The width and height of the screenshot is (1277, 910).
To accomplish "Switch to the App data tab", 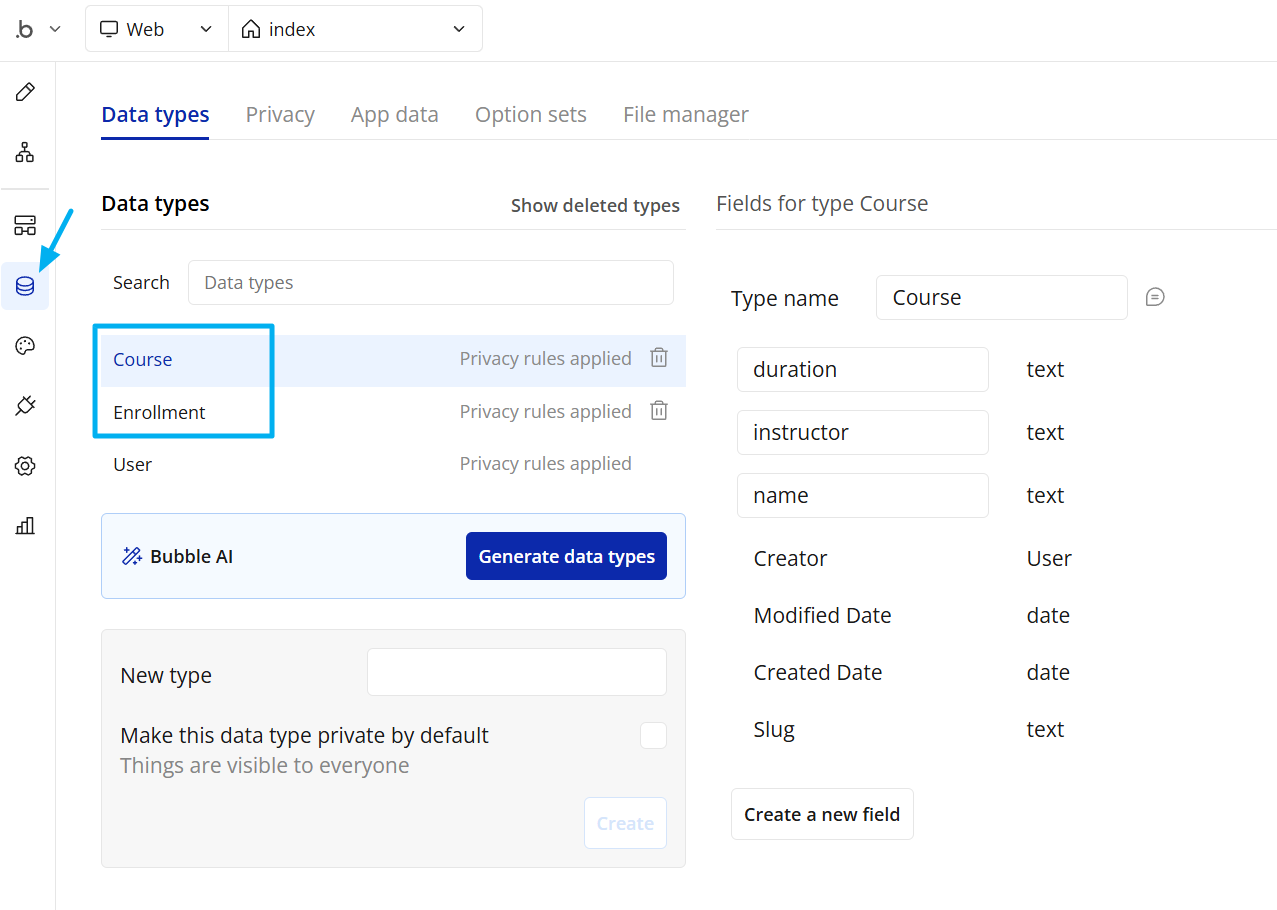I will [x=394, y=114].
